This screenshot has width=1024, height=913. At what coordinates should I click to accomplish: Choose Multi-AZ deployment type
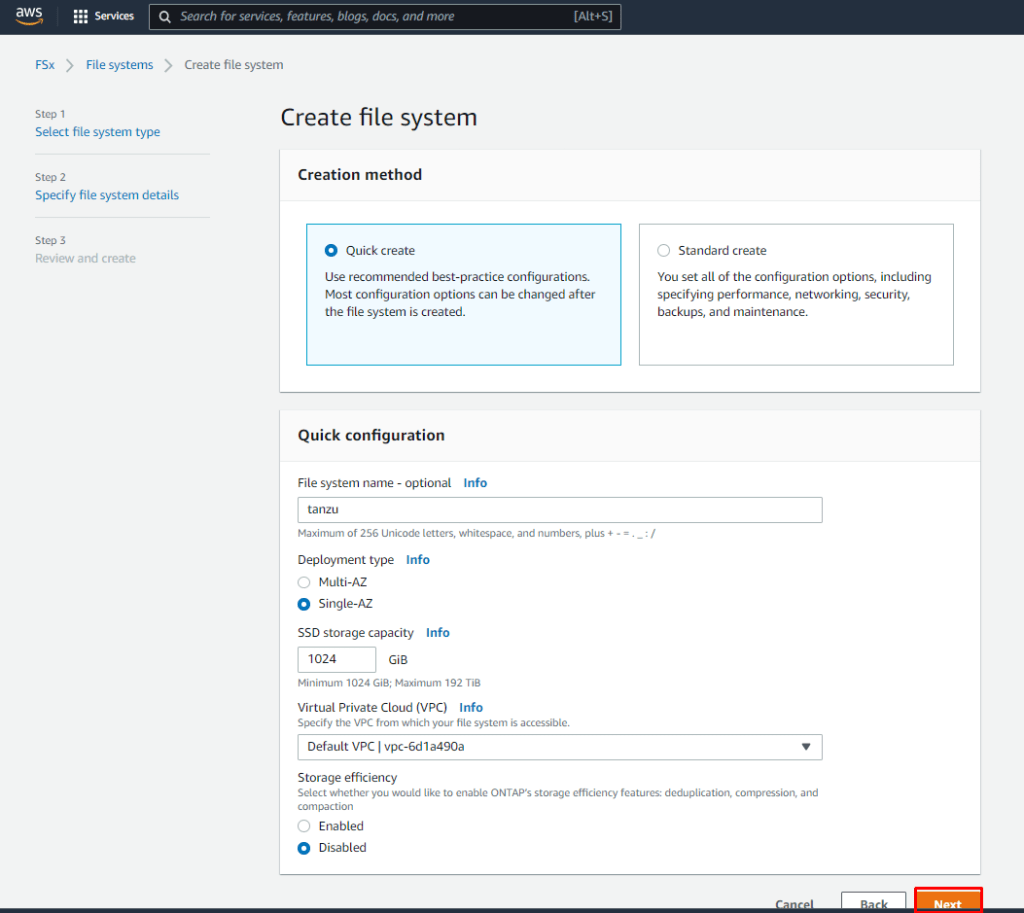[304, 582]
